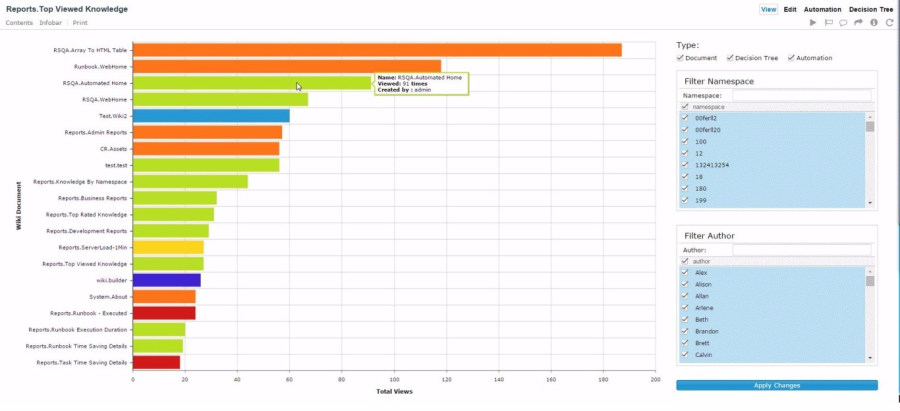Click the play/run icon in toolbar
900x411 pixels.
click(813, 22)
